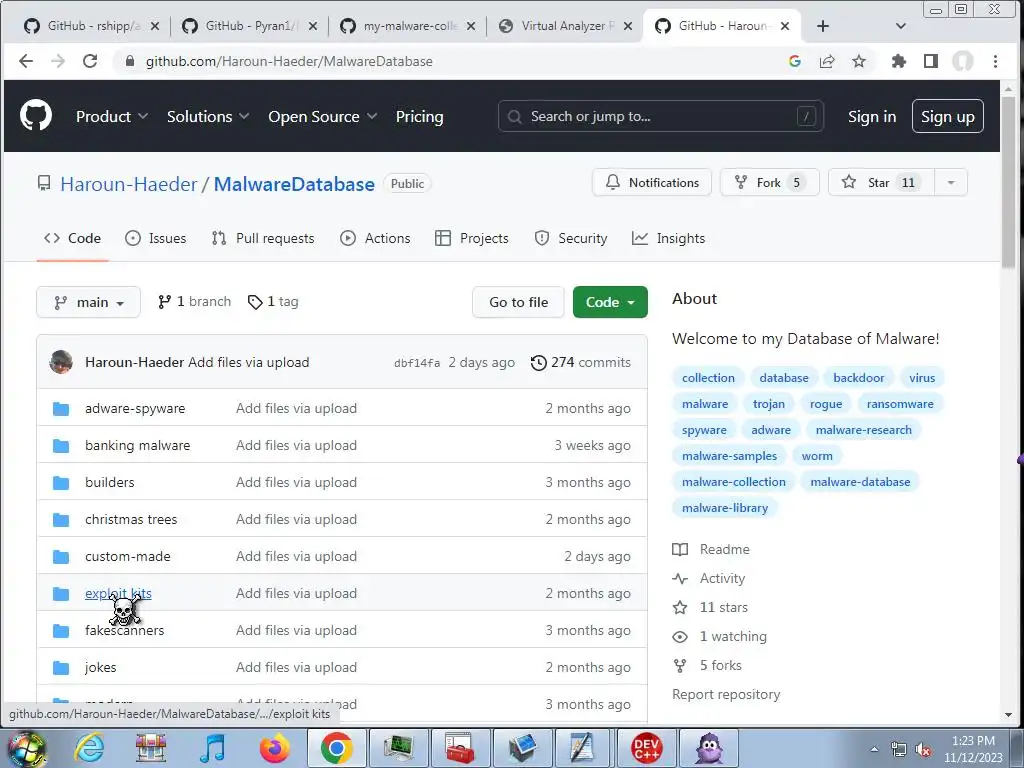Fork the repository
1024x768 pixels.
coord(769,182)
